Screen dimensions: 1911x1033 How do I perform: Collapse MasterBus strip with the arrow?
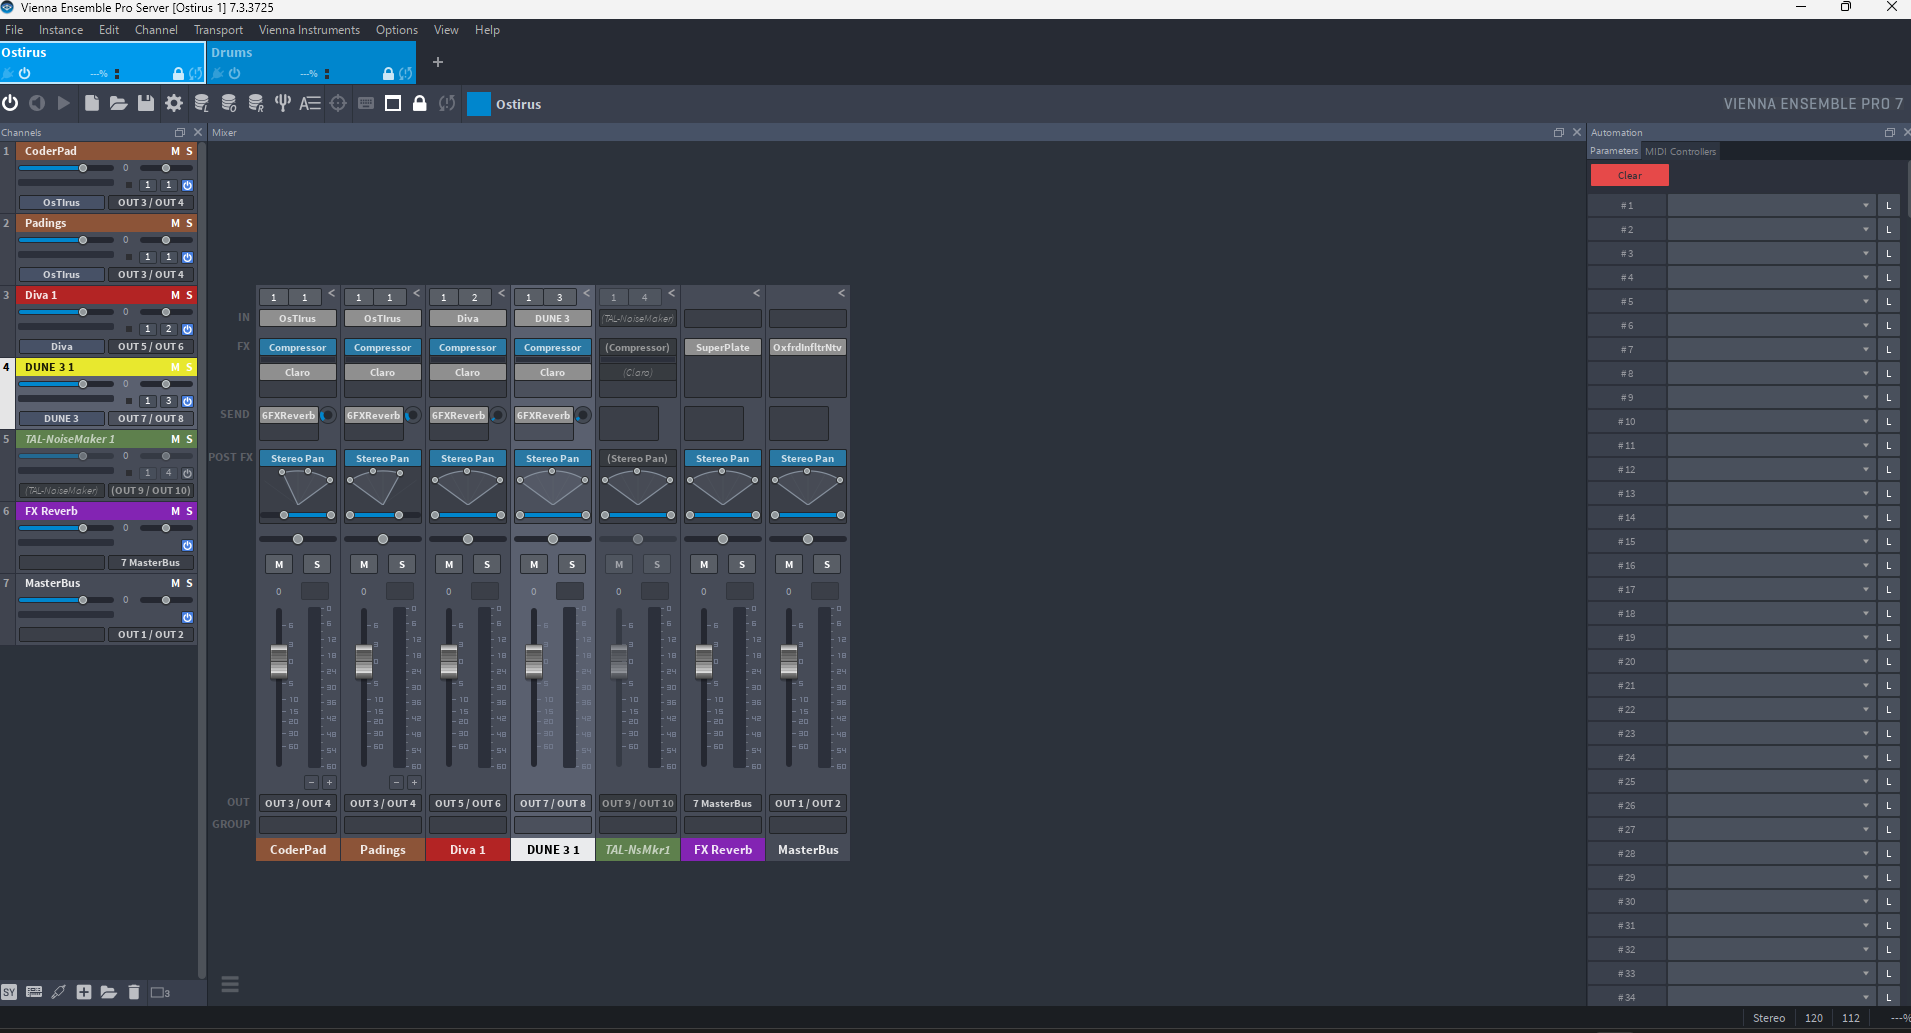coord(842,293)
